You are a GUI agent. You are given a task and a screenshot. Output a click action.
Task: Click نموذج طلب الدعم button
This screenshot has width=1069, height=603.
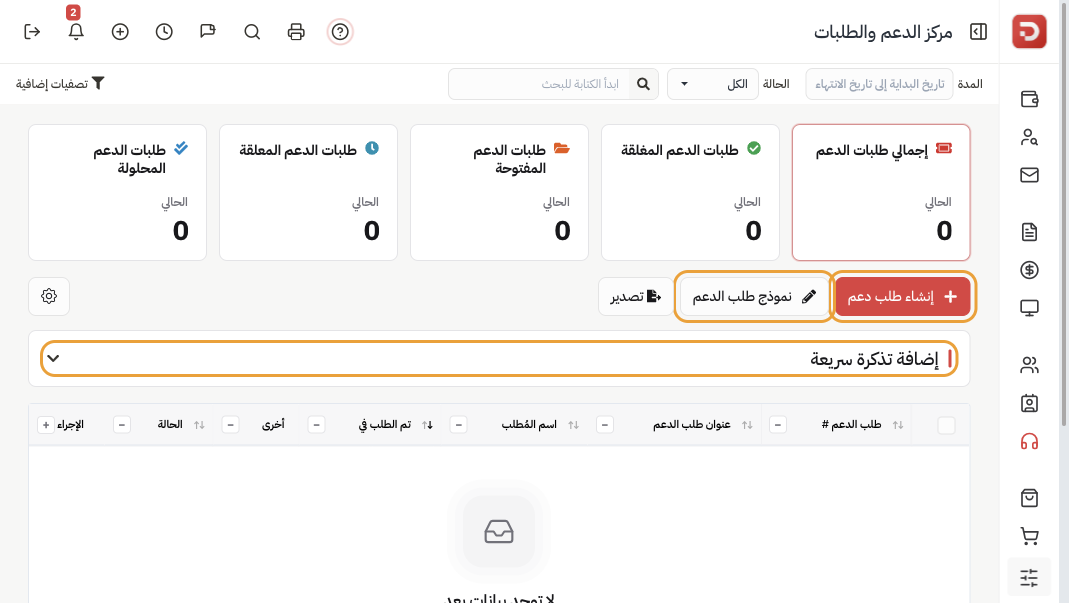pyautogui.click(x=753, y=296)
